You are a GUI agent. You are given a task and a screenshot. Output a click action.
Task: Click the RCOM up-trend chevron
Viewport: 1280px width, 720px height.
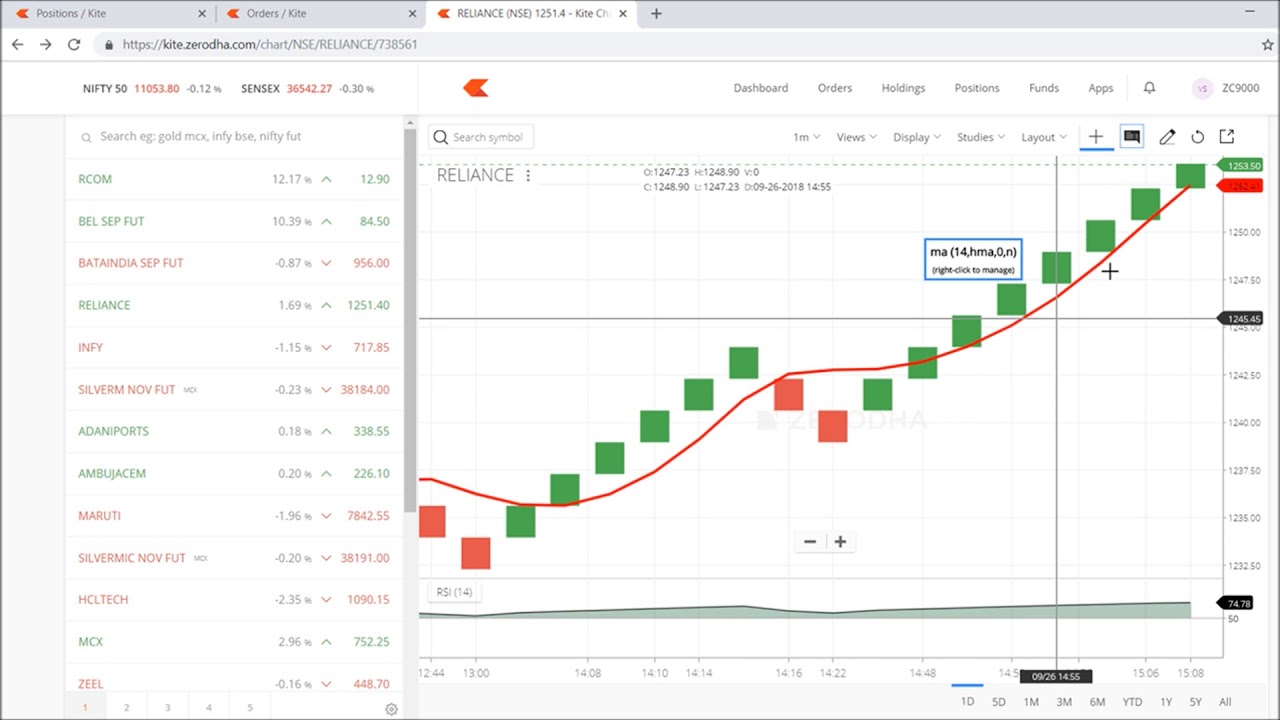[326, 179]
